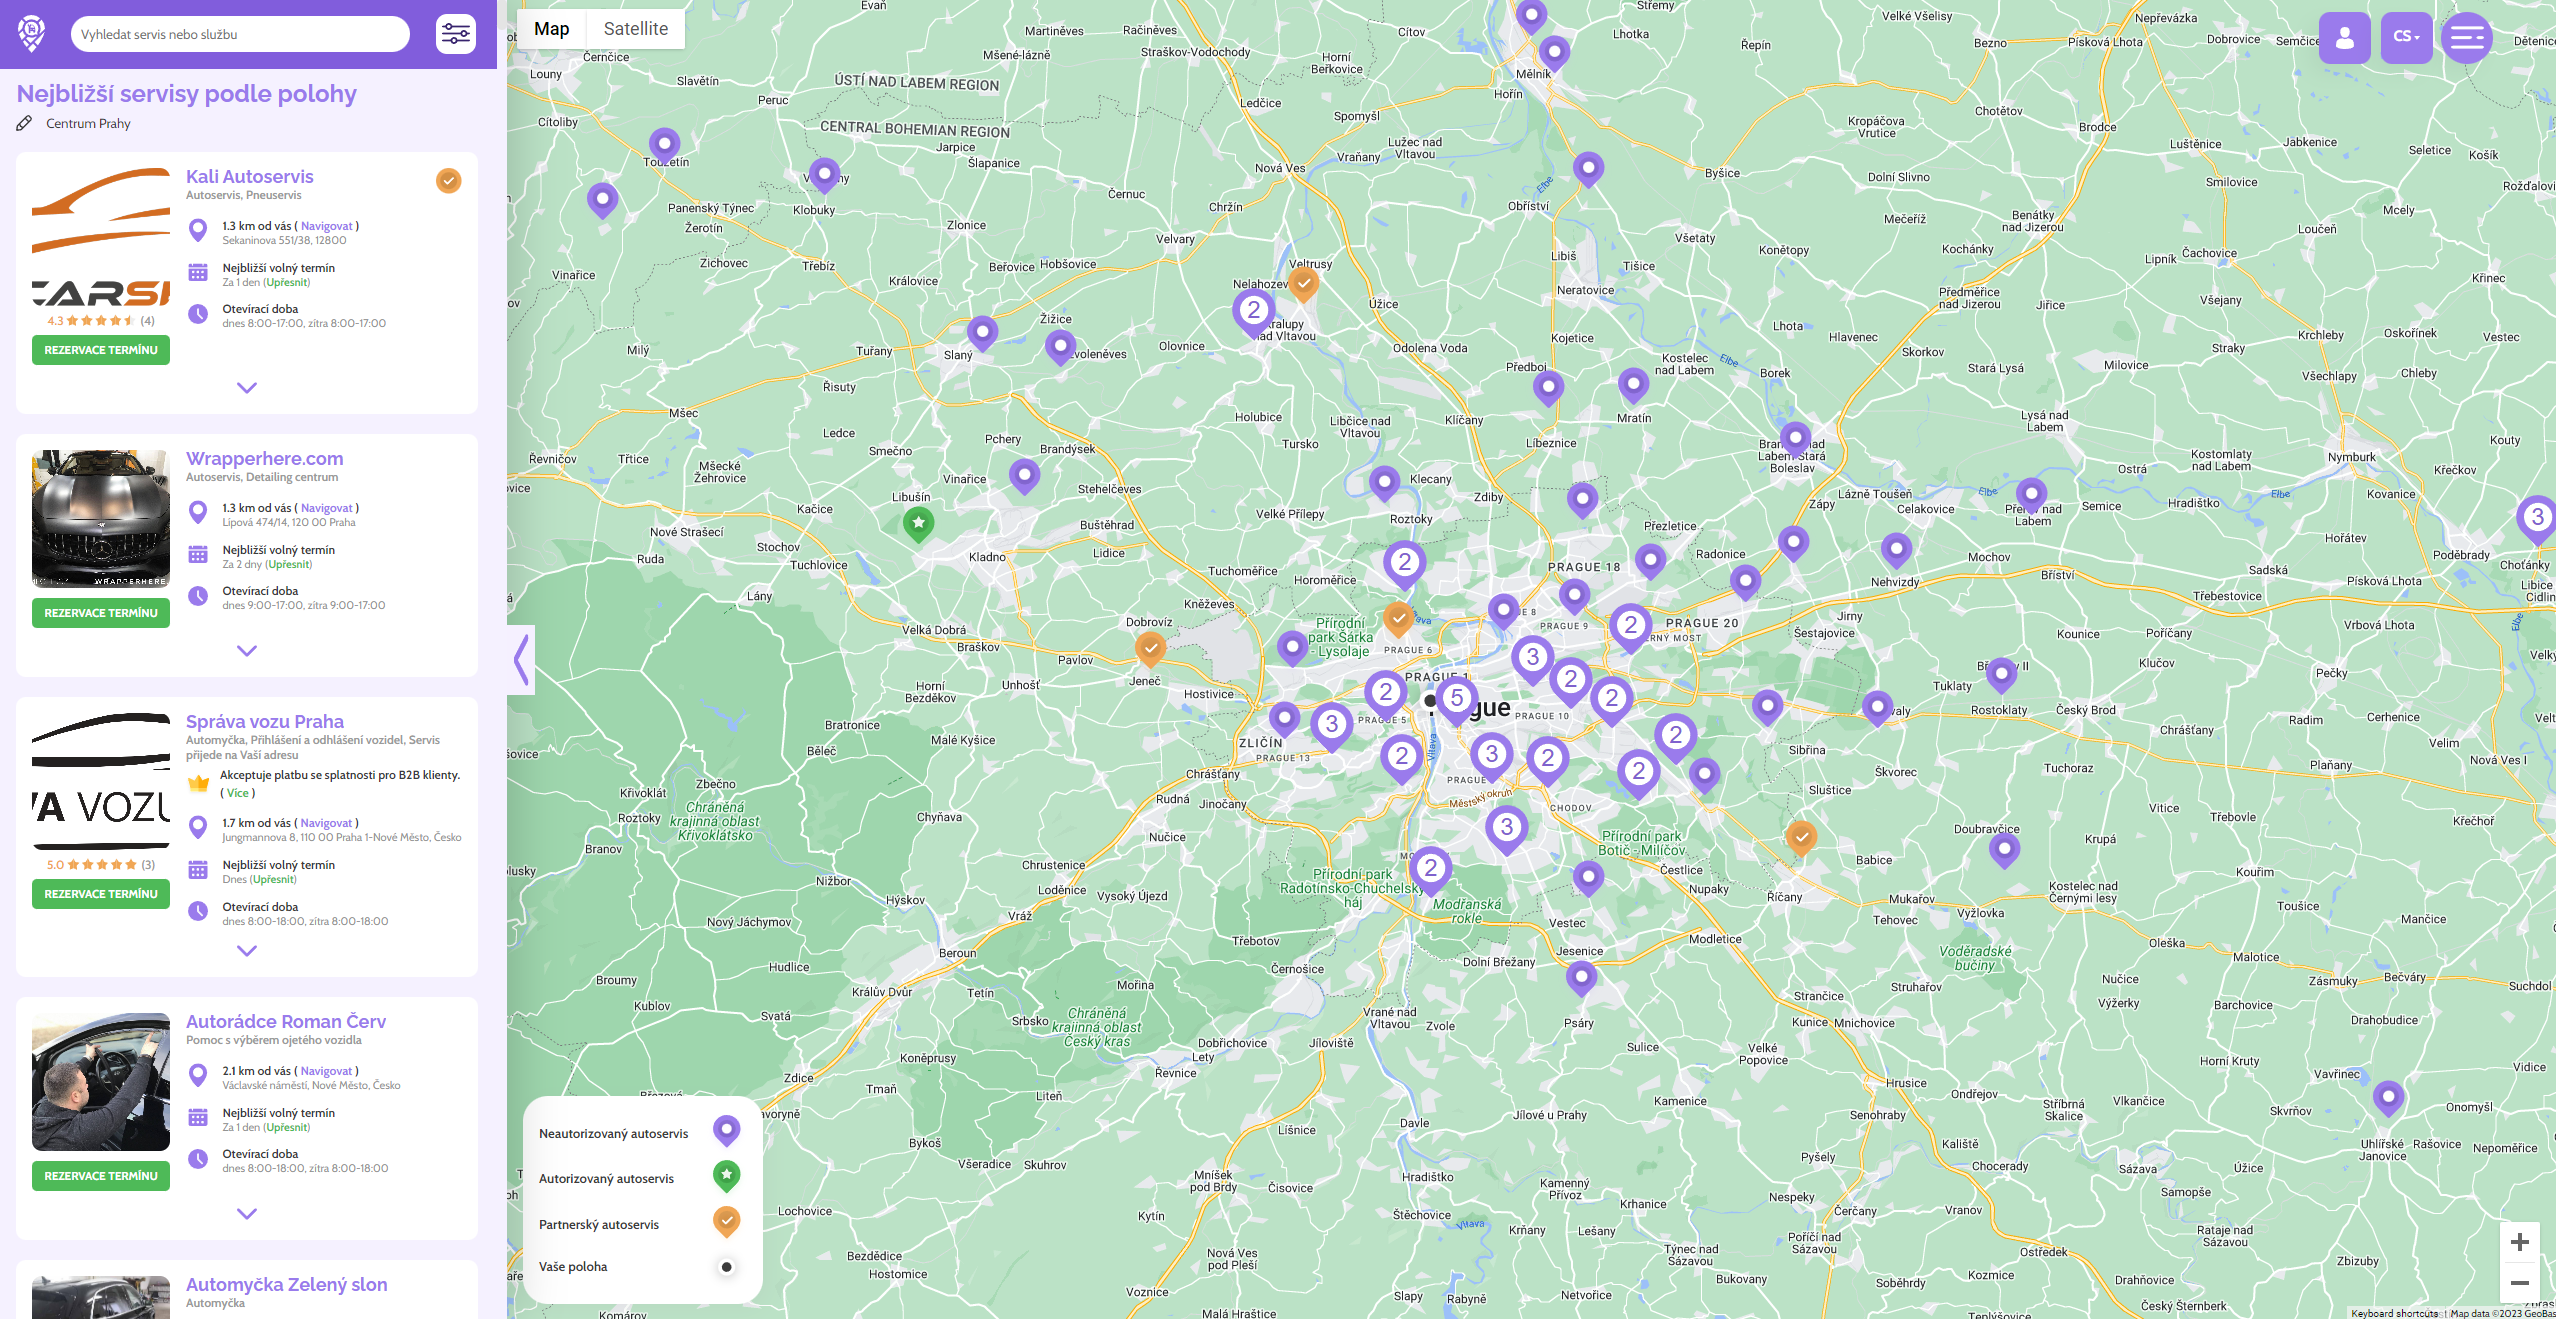Click Více link about B2B payment

[237, 794]
